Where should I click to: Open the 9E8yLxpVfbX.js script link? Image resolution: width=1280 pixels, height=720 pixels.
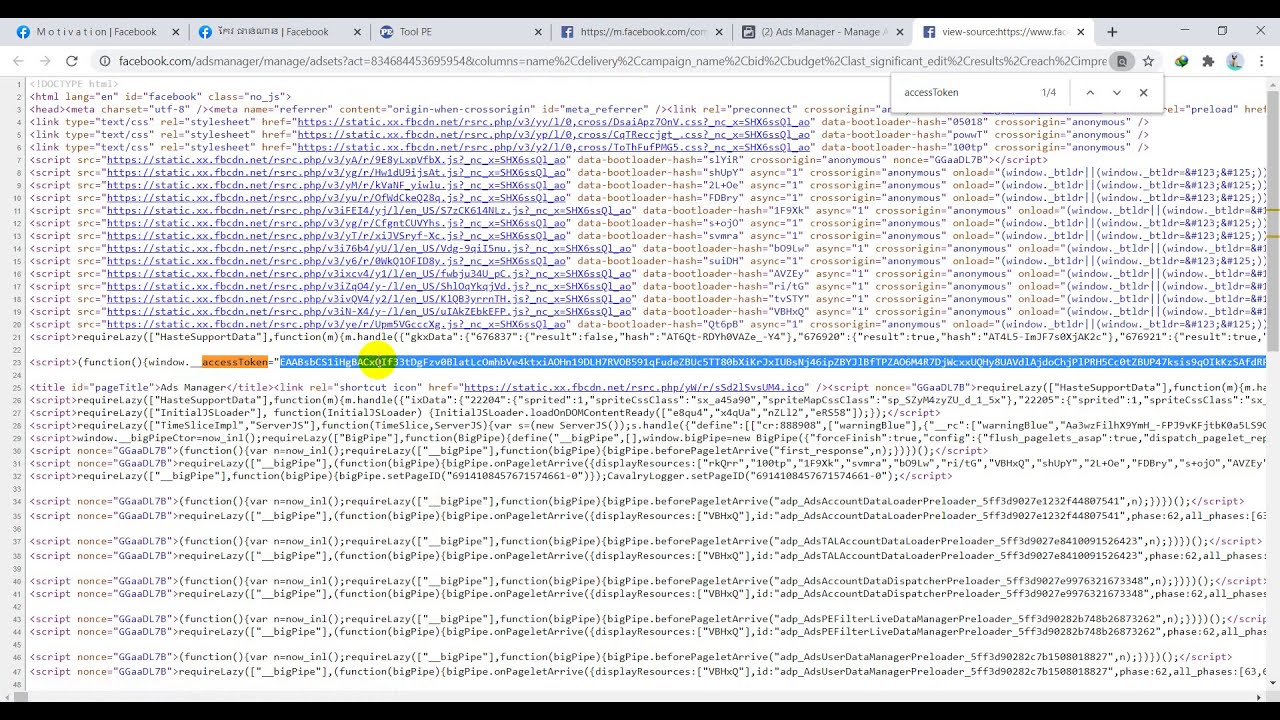(x=337, y=160)
